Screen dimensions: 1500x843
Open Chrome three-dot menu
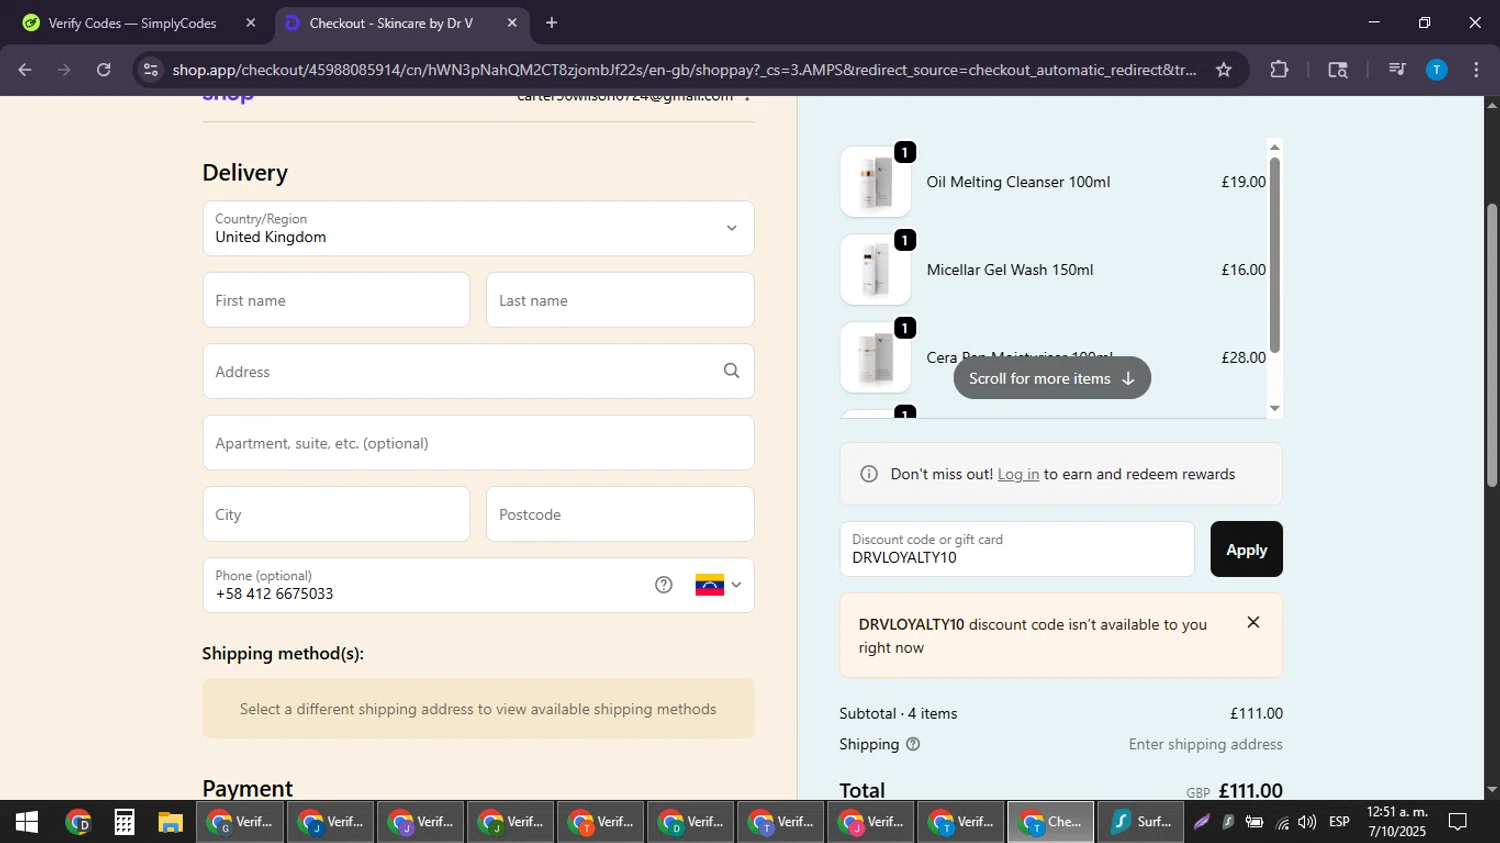click(1476, 70)
